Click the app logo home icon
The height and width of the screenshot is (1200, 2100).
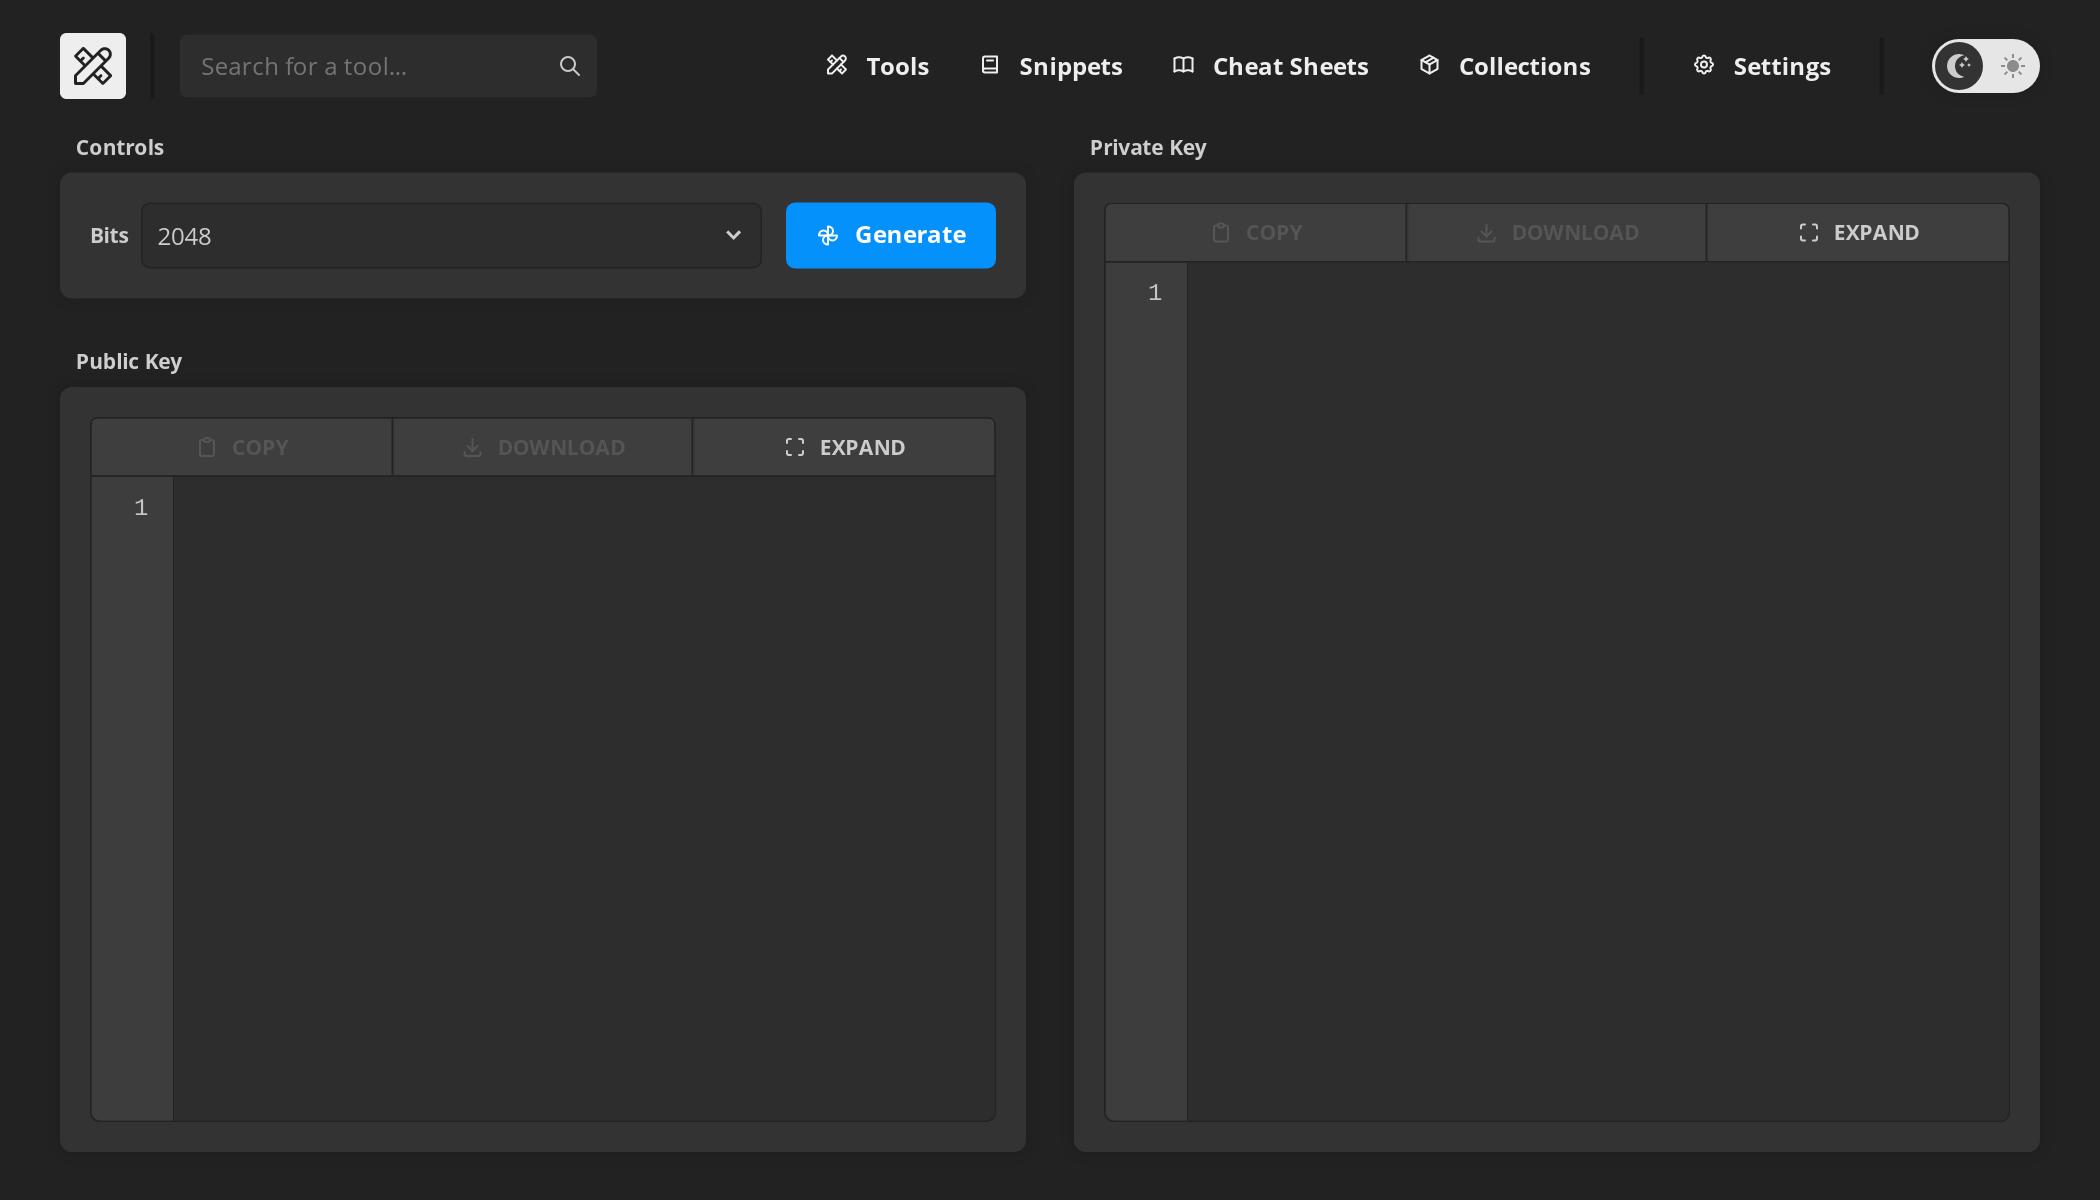93,66
